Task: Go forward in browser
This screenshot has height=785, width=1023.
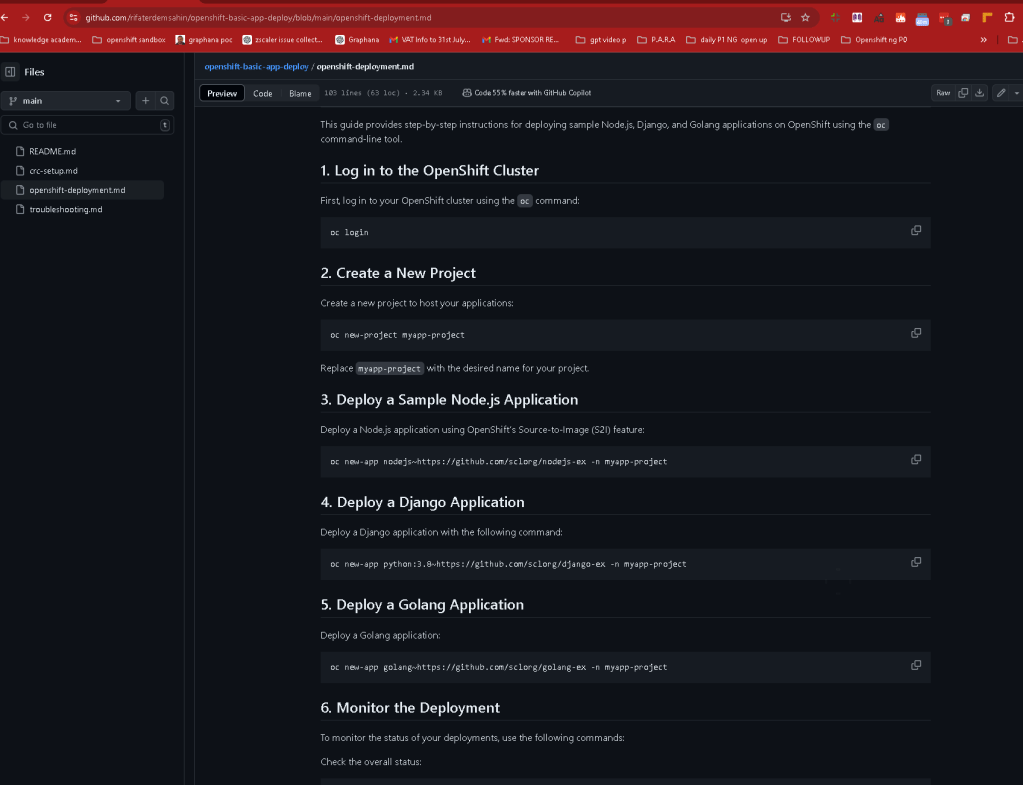Action: tap(26, 18)
